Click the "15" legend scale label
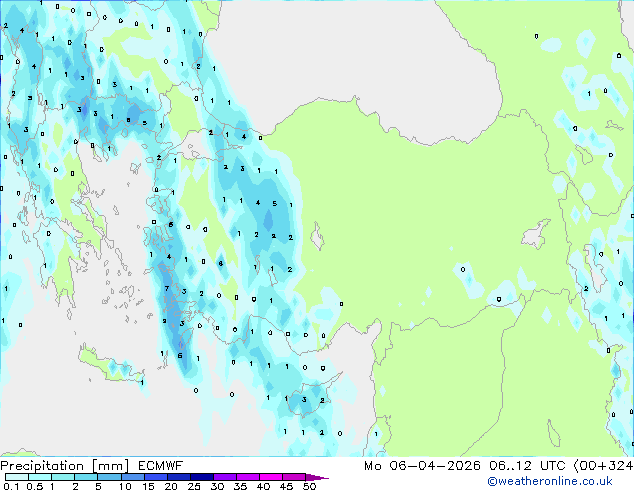 pyautogui.click(x=148, y=486)
